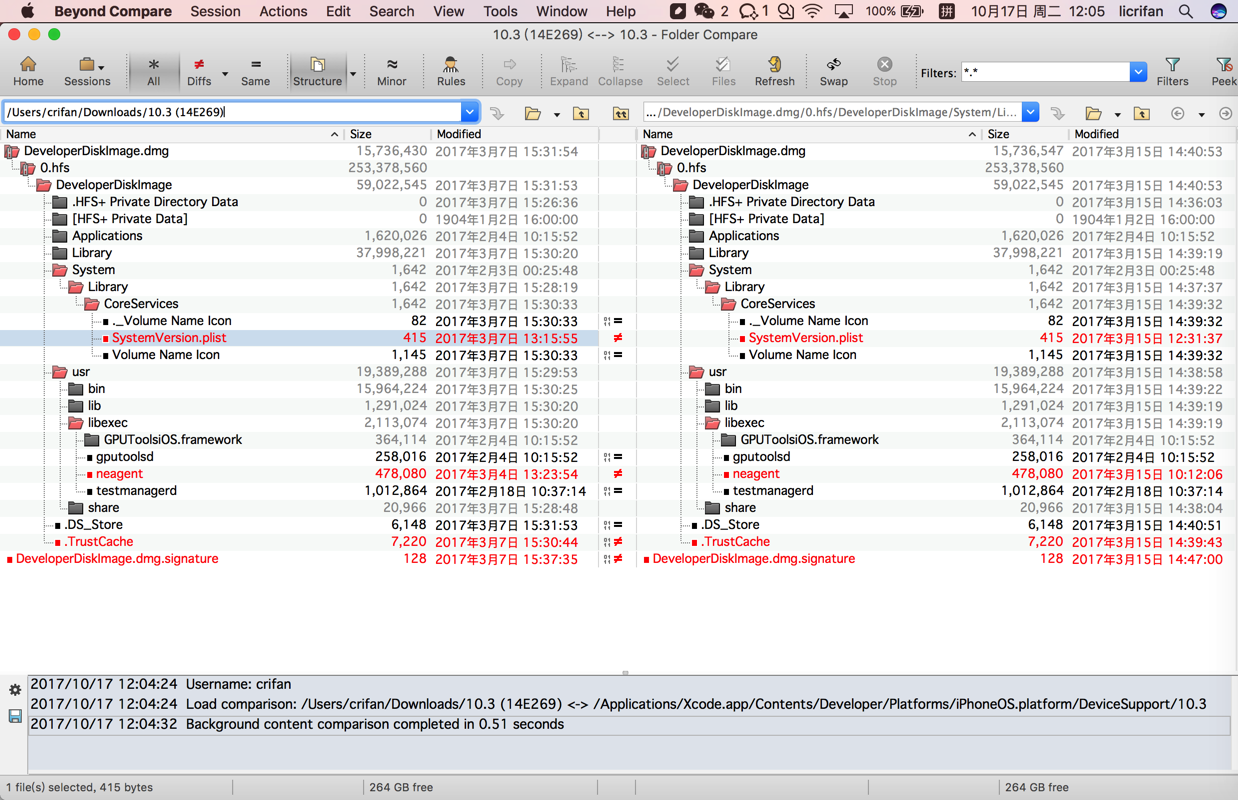
Task: Toggle the Diffs display filter
Action: [x=199, y=71]
